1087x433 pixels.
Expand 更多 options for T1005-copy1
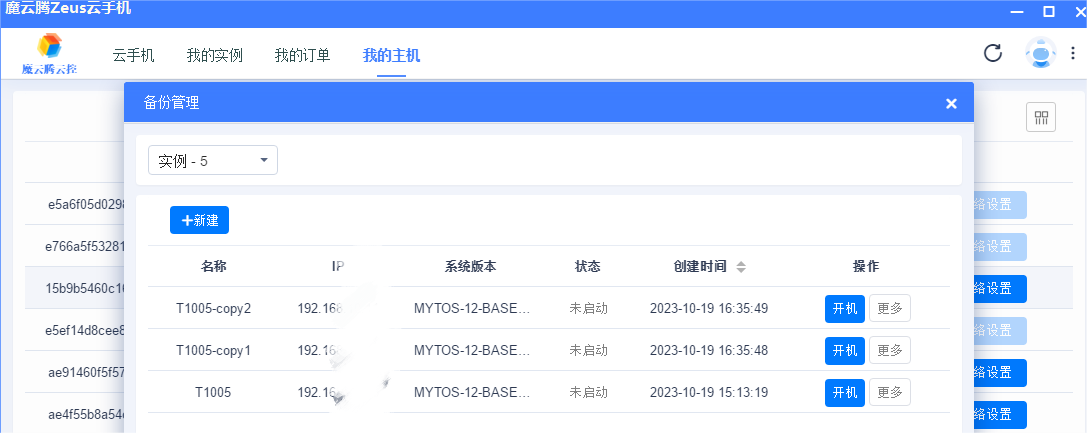889,351
